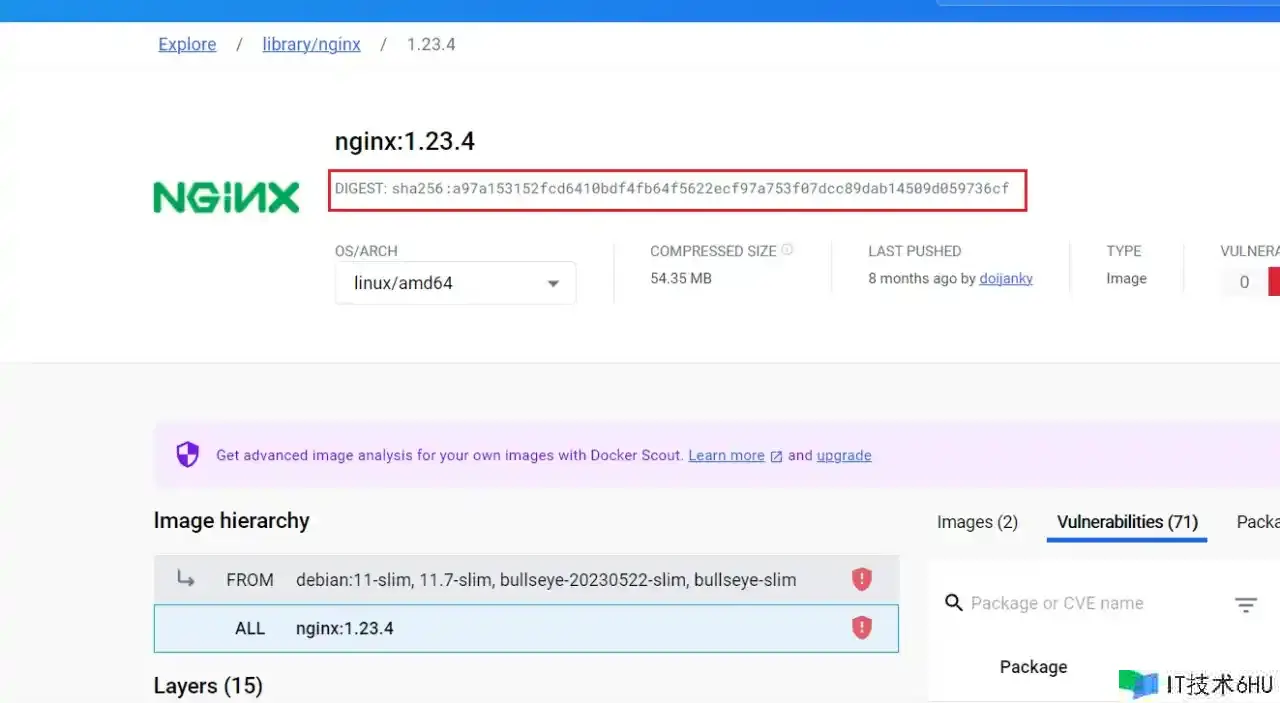Select the ALL nginx:1.23.4 hierarchy row
Image resolution: width=1280 pixels, height=703 pixels.
tap(526, 629)
